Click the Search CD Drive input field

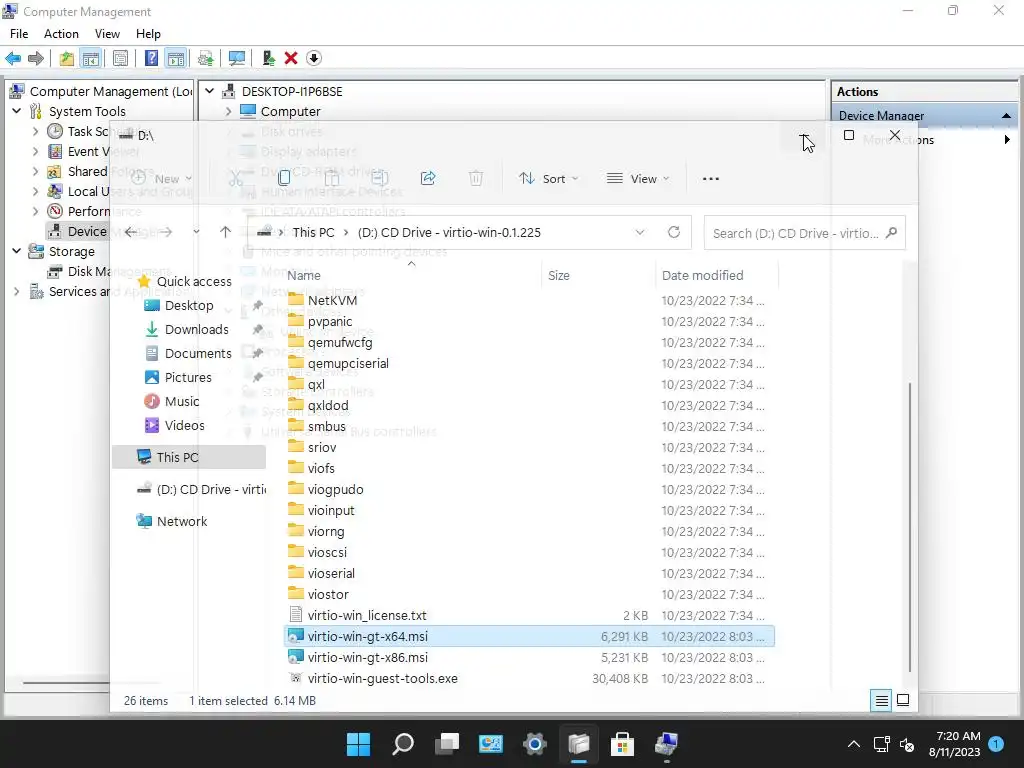click(805, 233)
